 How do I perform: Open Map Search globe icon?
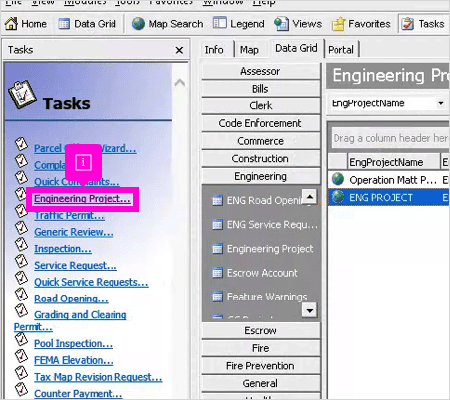pos(138,24)
